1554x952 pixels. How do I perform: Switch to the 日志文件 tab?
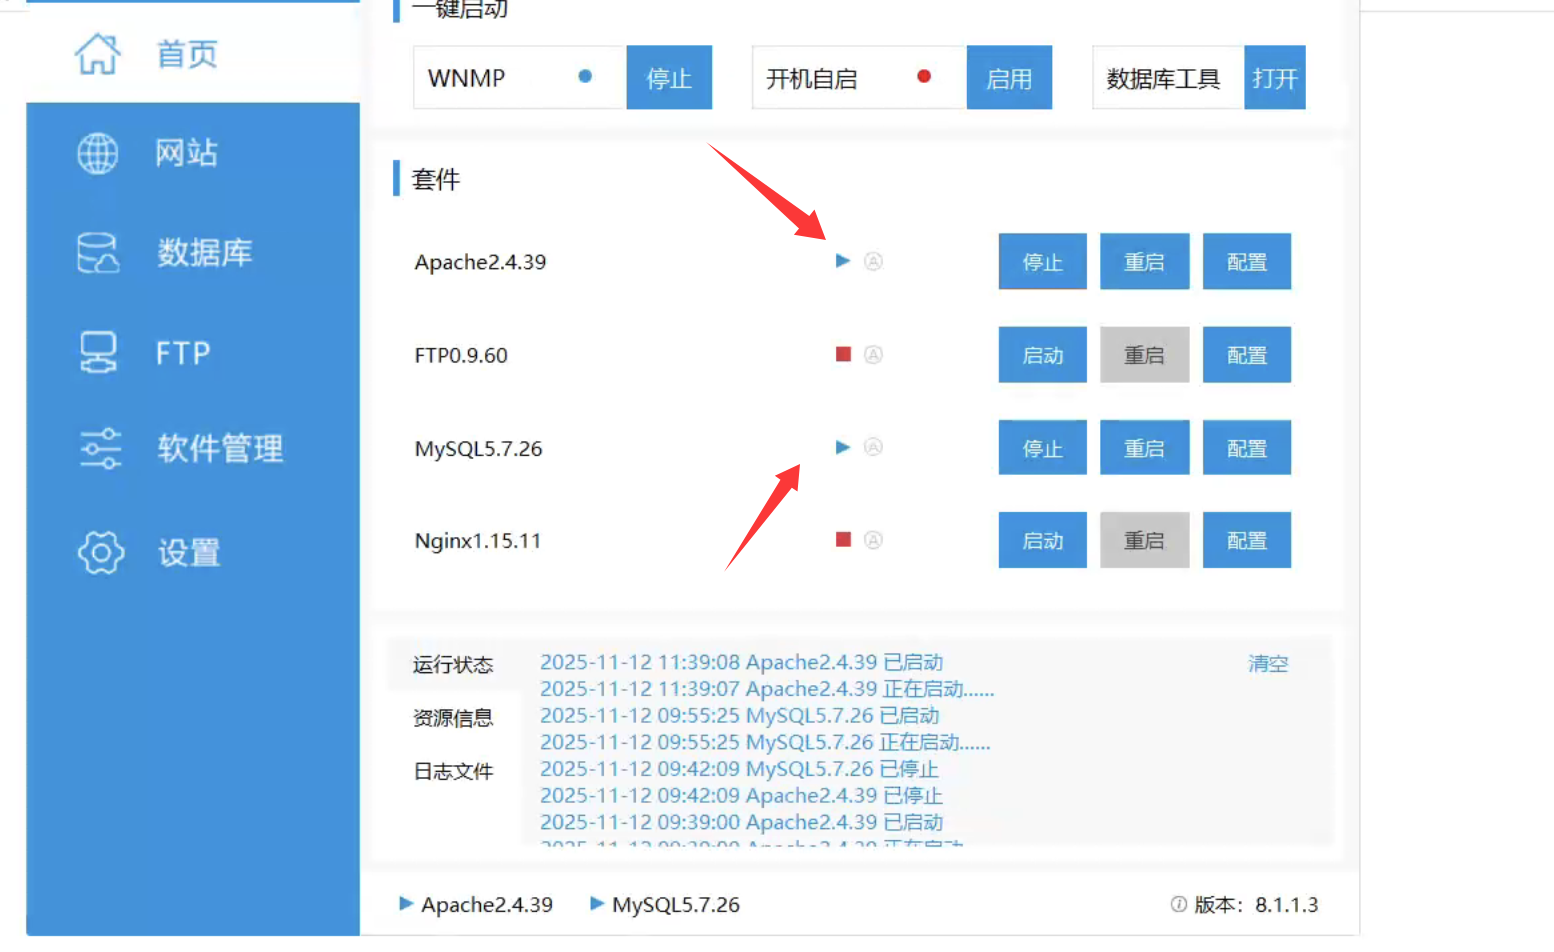click(453, 771)
